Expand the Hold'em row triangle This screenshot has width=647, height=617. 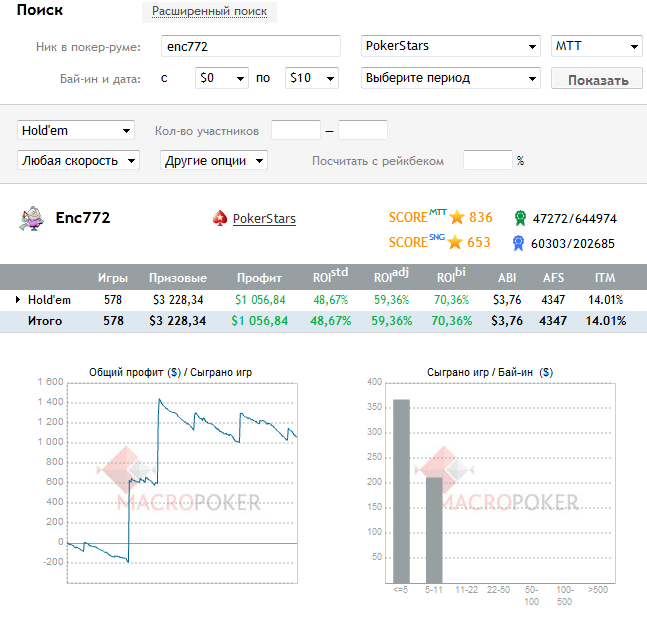(18, 300)
